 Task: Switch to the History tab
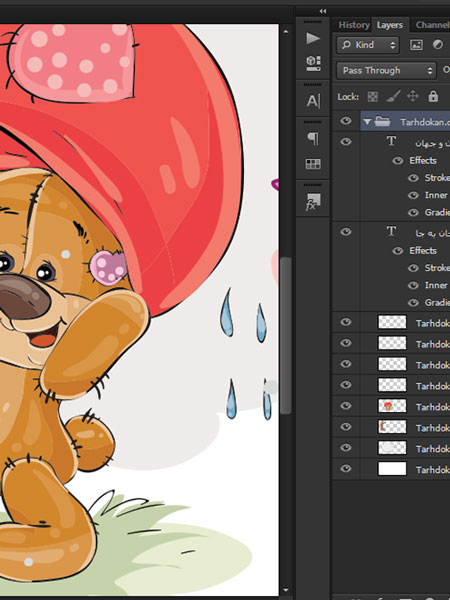coord(354,25)
